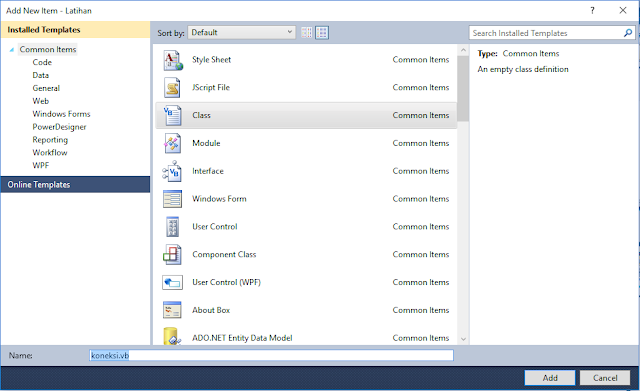Pick the User Control (WPF) icon
Viewport: 640px width, 391px height.
click(x=172, y=282)
